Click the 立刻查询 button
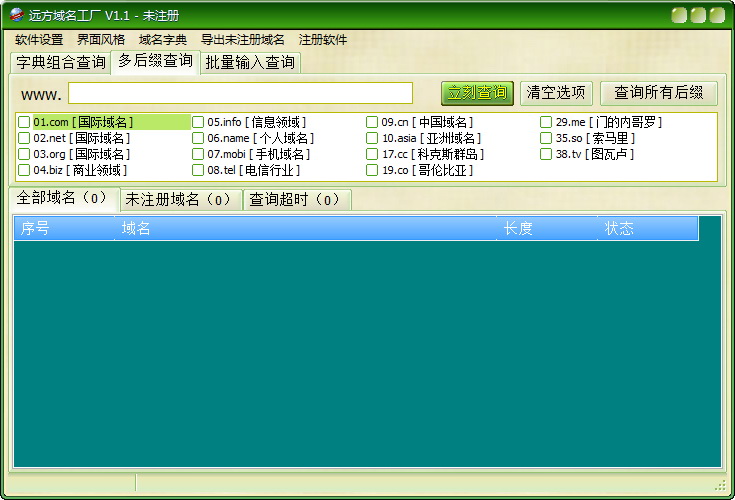The image size is (735, 500). click(x=477, y=93)
